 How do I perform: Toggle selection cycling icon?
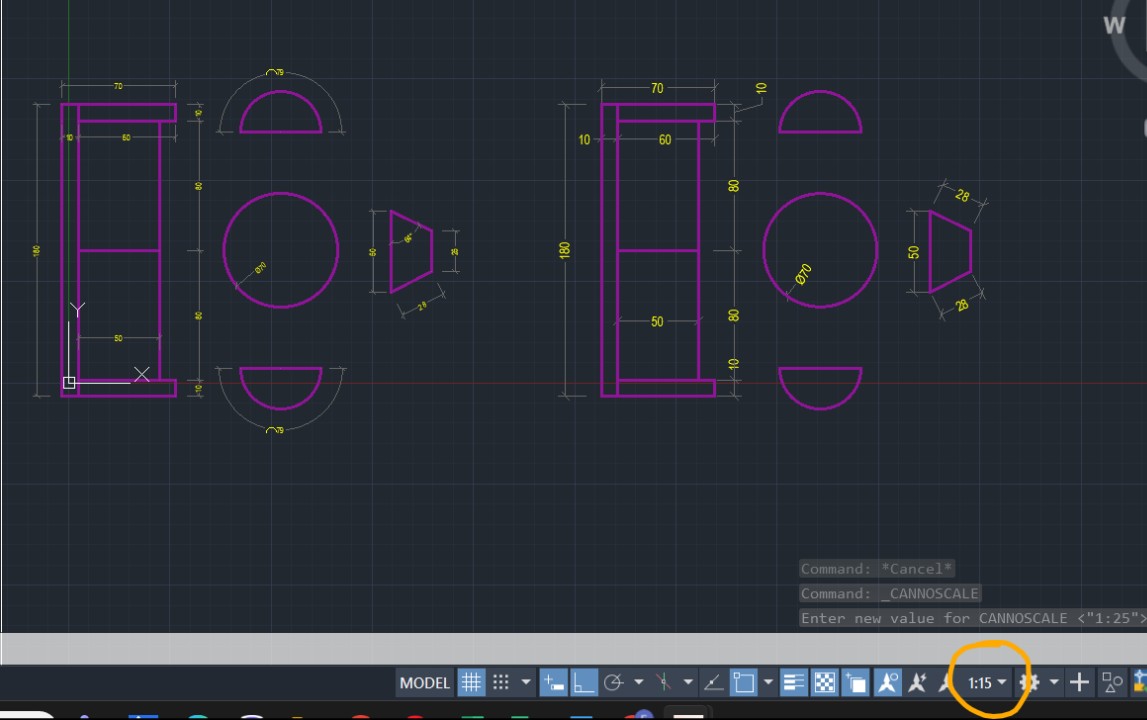[856, 683]
